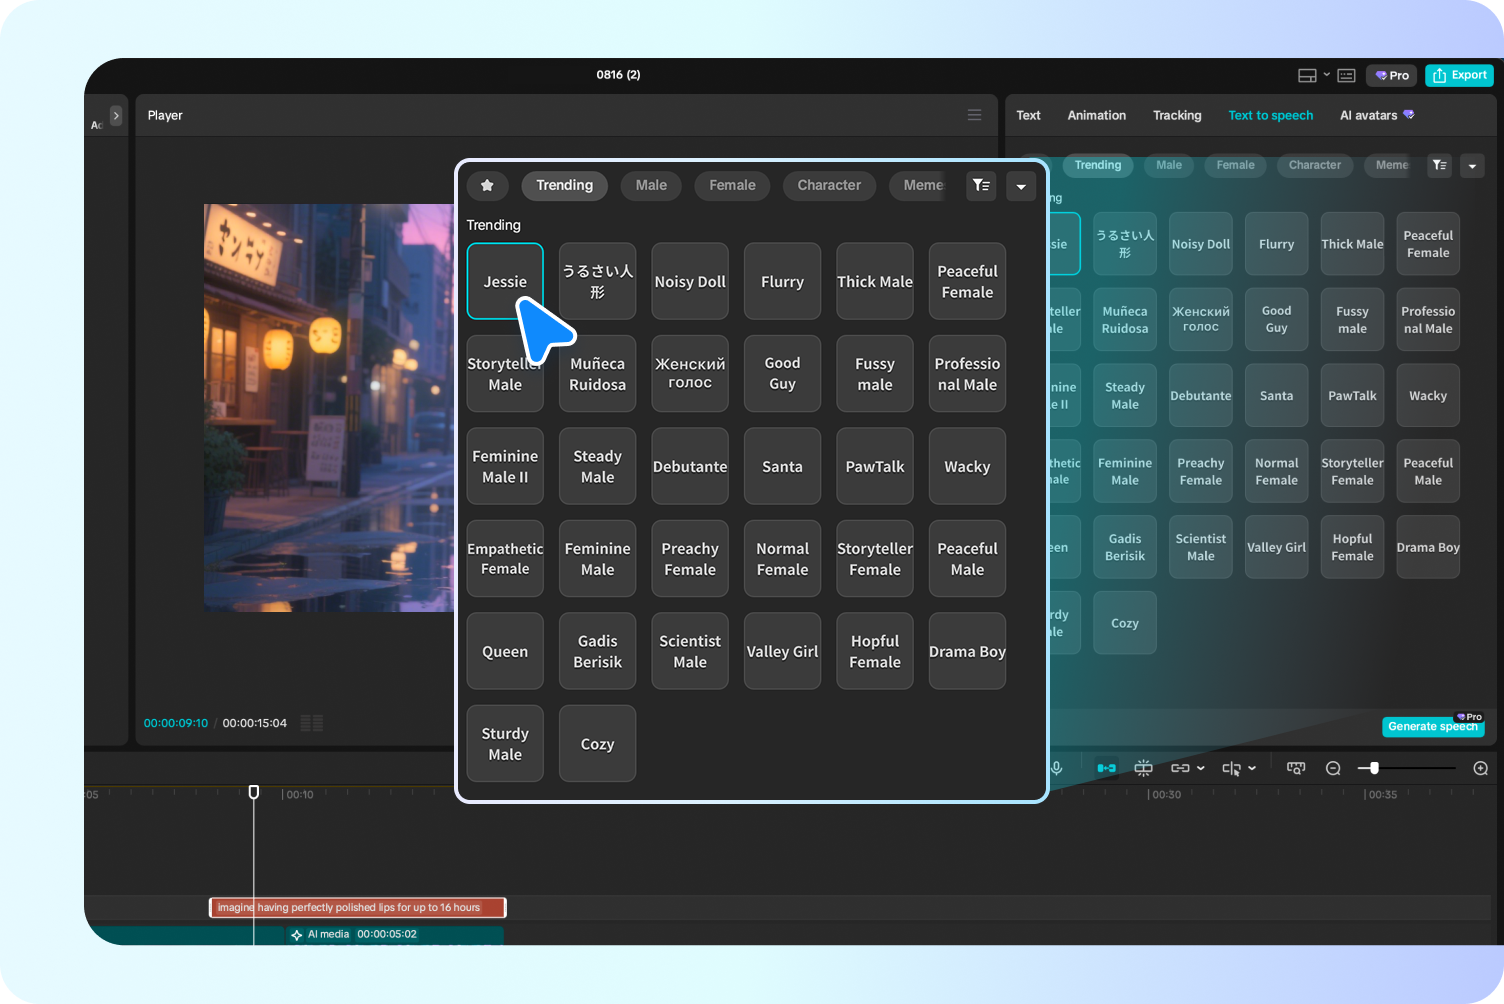Expand the voice categories overflow chevron

tap(1021, 186)
